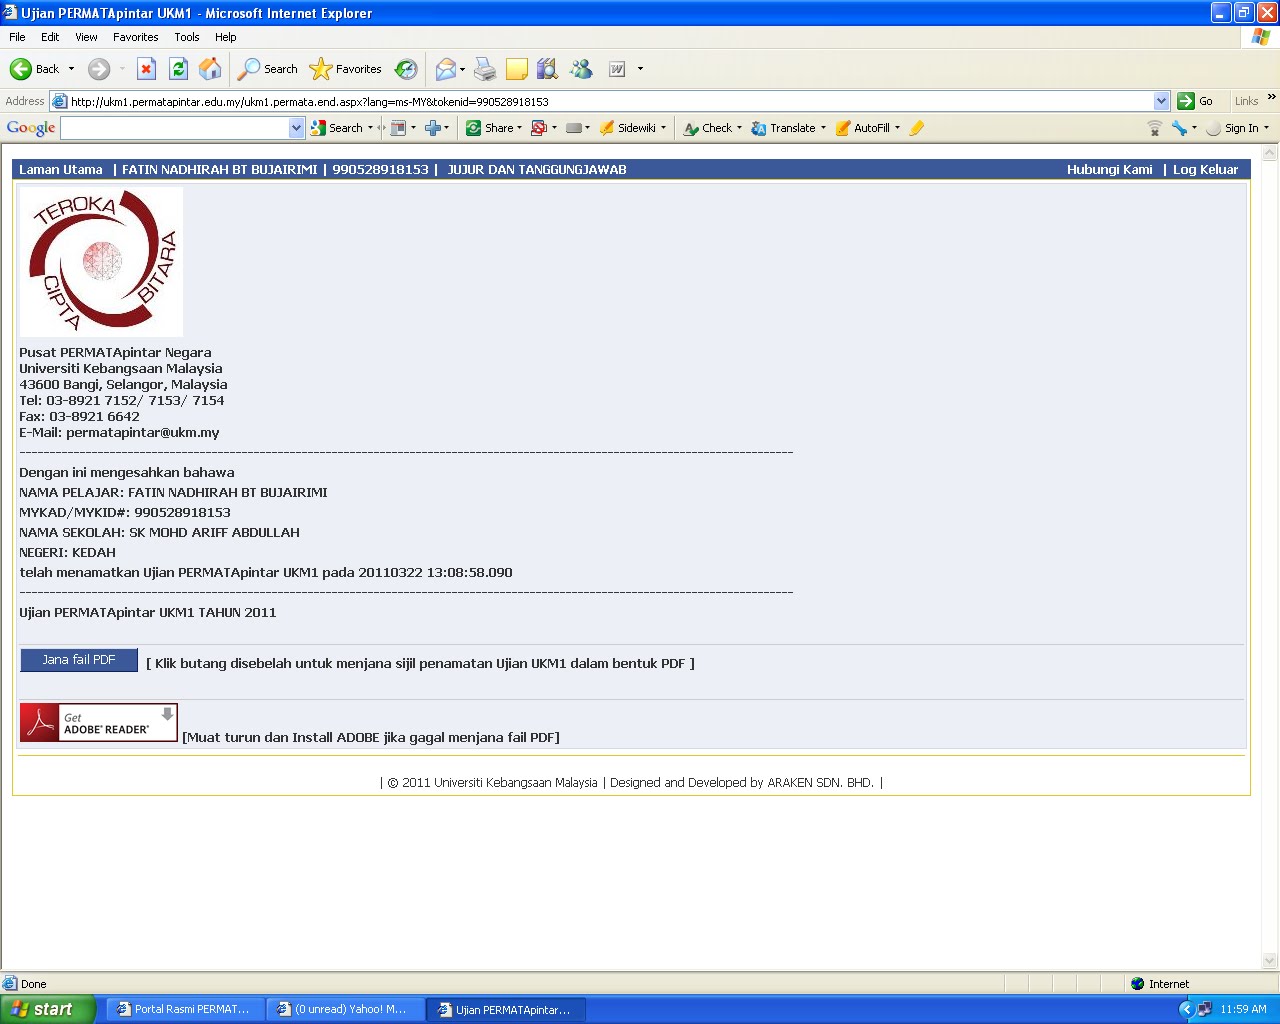Image resolution: width=1280 pixels, height=1024 pixels.
Task: Open the View menu
Action: tap(86, 37)
